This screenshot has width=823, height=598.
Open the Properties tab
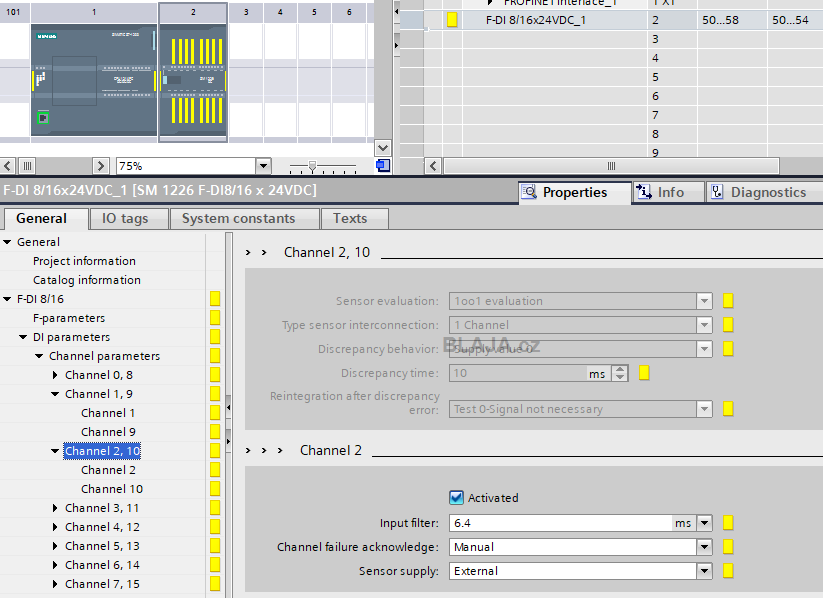575,192
